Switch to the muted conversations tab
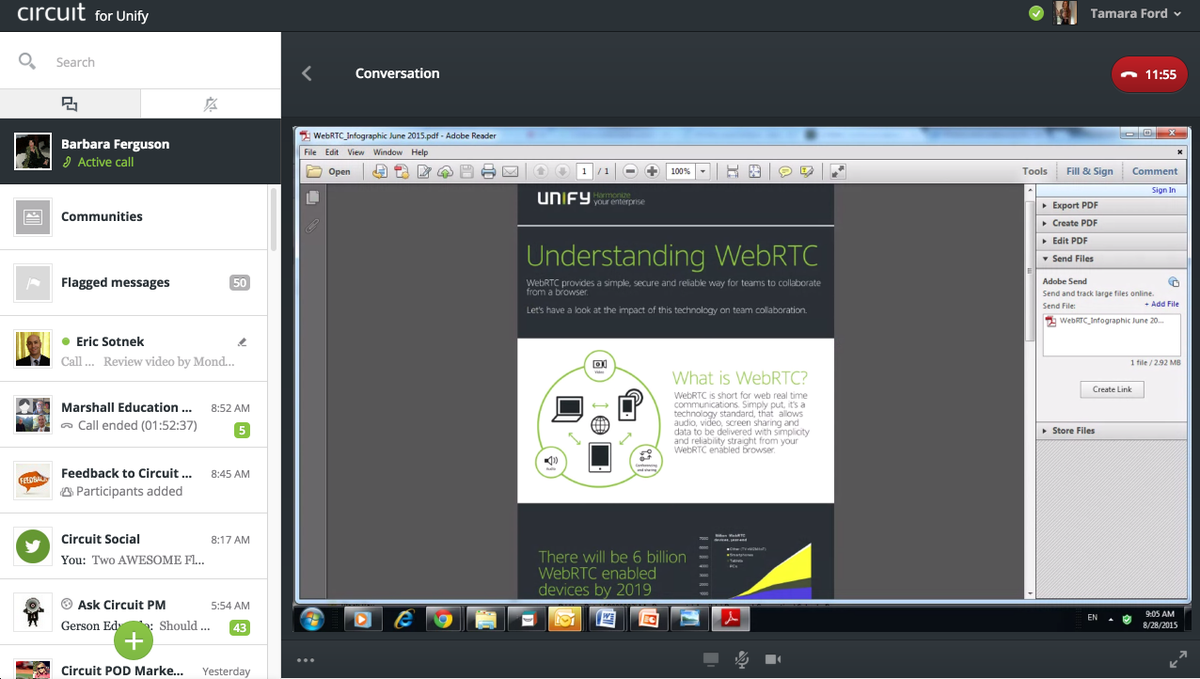Screen dimensions: 1200x679 coord(210,104)
